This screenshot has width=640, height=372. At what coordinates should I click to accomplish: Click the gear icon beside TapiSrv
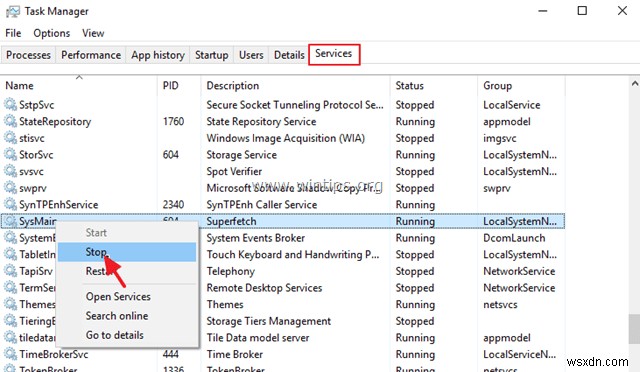(x=10, y=271)
